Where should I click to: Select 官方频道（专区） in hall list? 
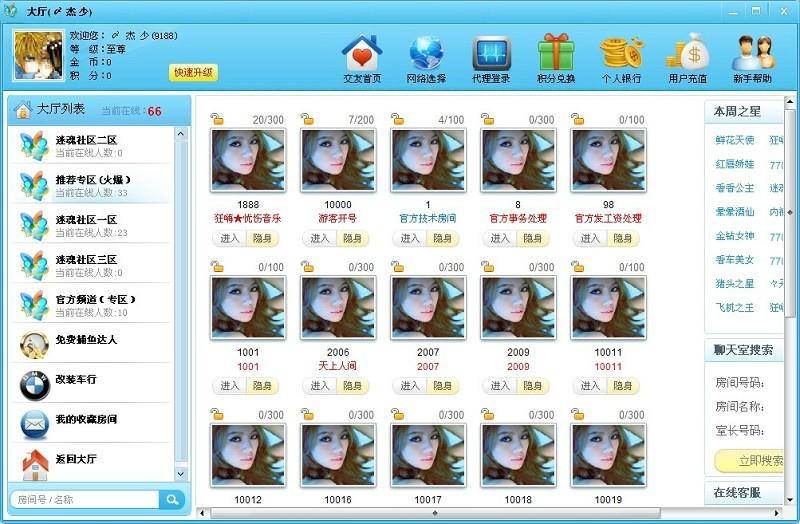[94, 305]
